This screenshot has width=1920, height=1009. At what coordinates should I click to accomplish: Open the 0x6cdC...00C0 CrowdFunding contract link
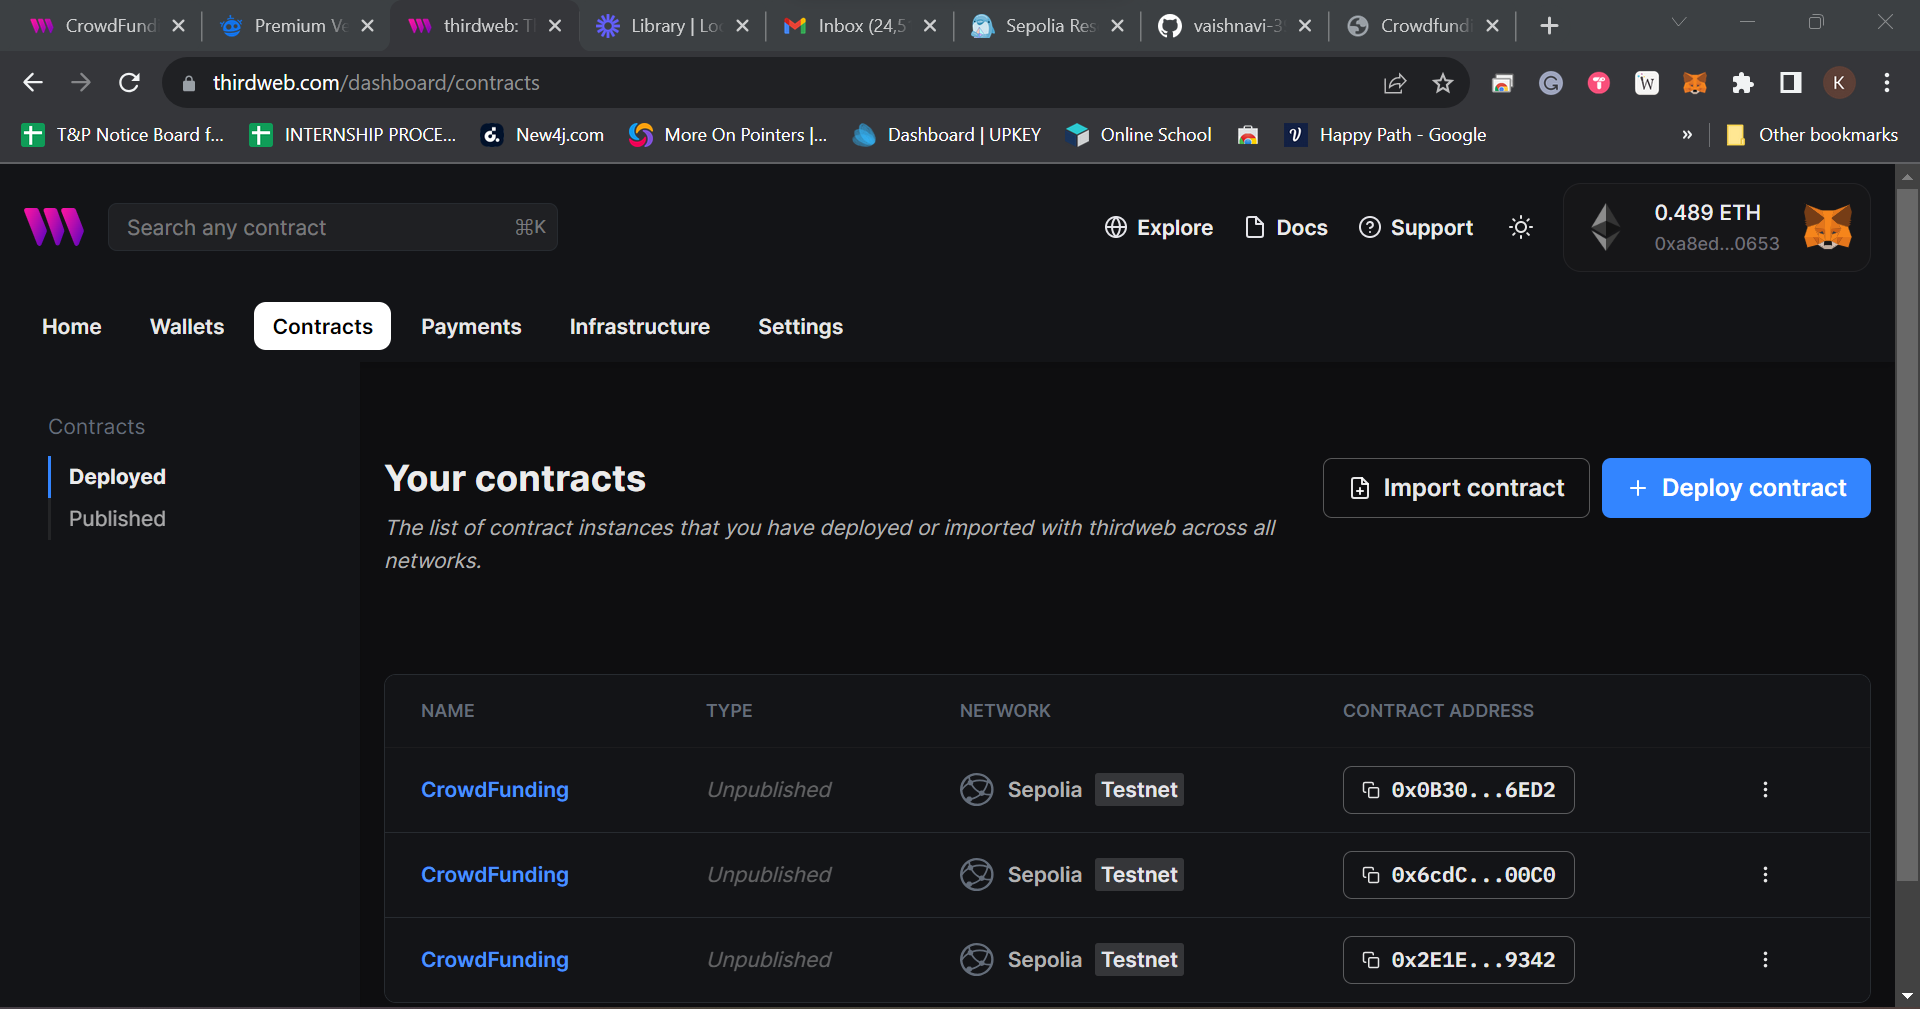[x=495, y=875]
